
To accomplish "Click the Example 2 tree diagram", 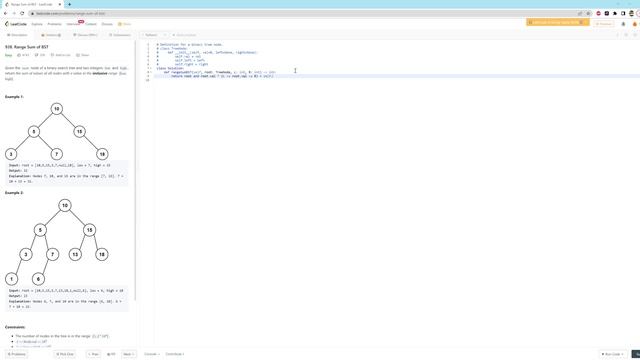I will [57, 242].
